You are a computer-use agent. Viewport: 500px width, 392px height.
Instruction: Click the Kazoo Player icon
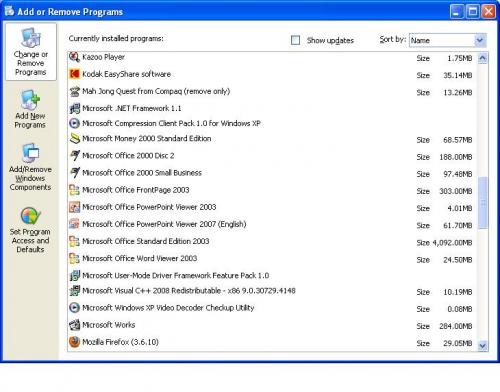[74, 57]
